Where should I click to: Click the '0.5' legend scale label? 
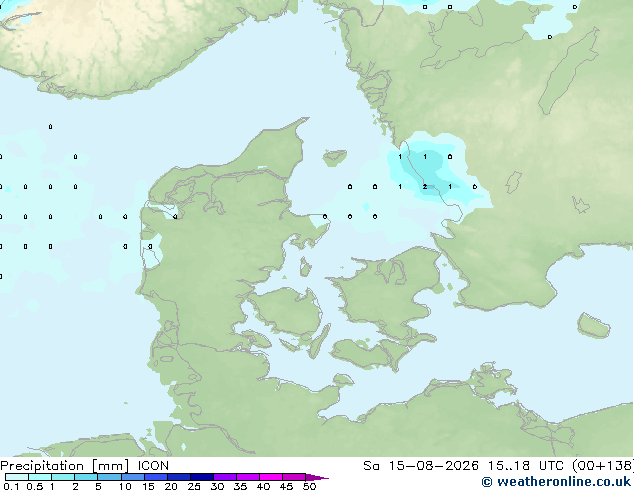34,486
